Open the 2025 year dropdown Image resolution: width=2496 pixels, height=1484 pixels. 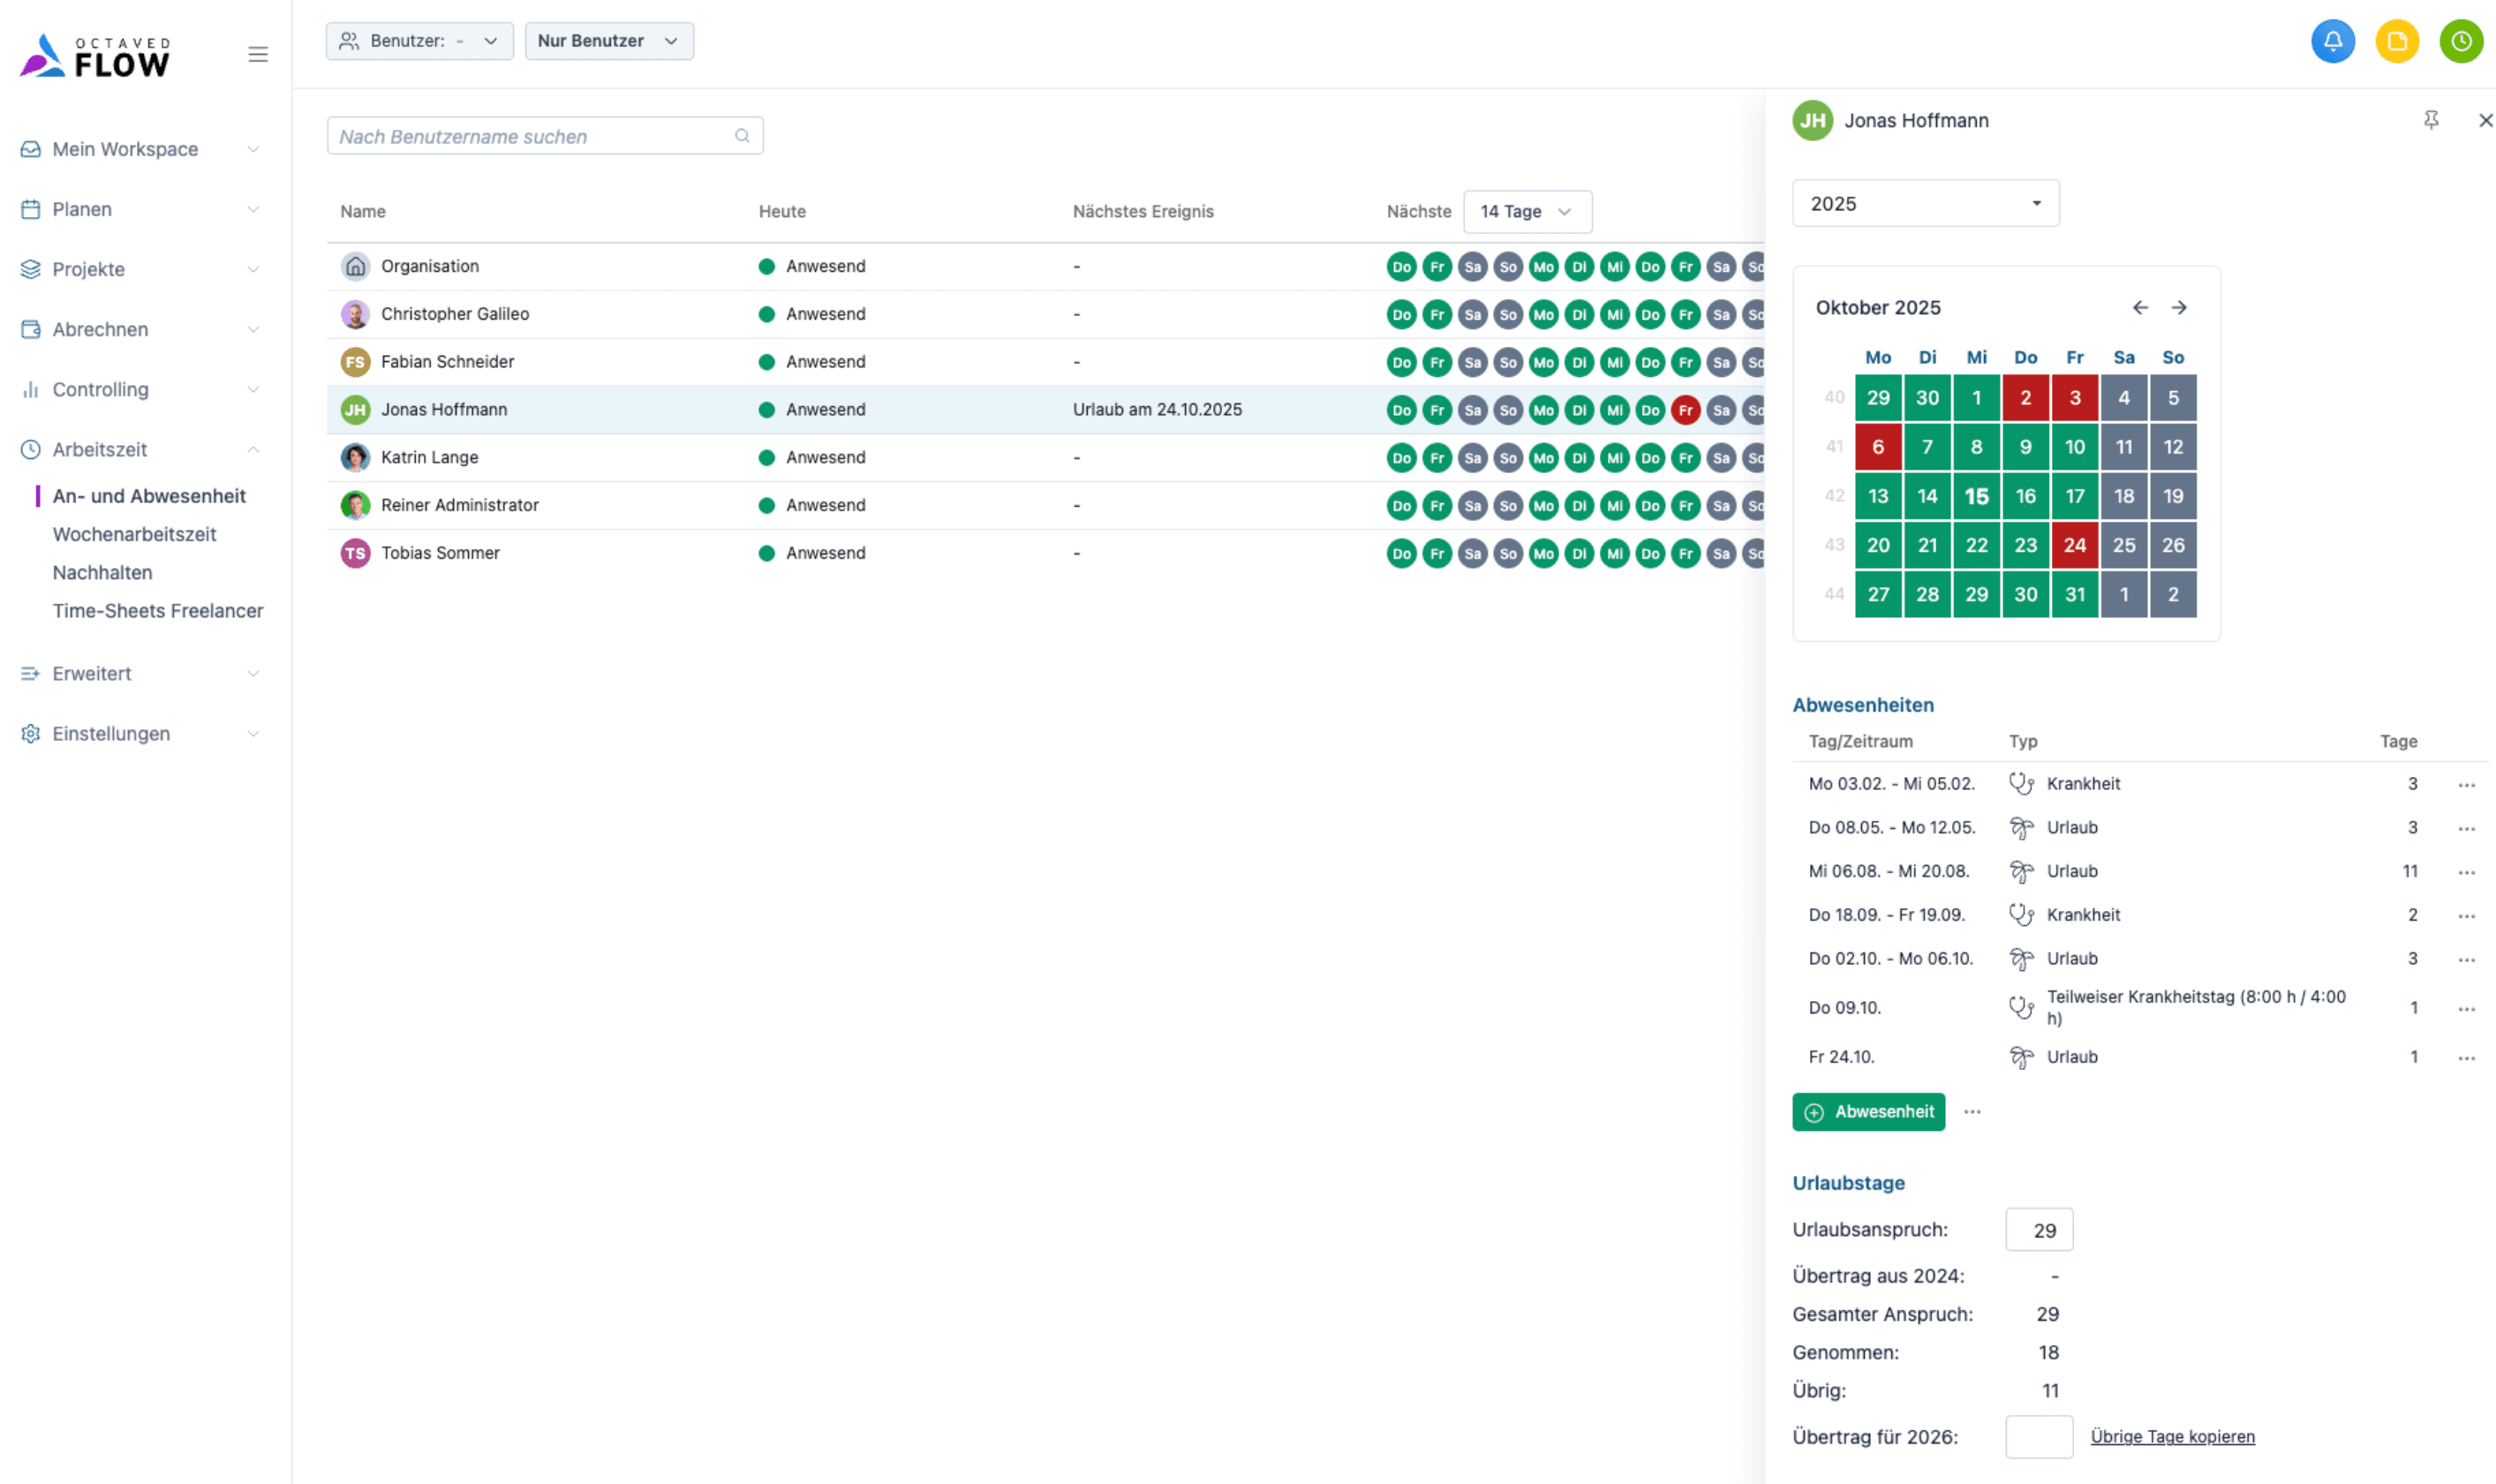(1925, 203)
